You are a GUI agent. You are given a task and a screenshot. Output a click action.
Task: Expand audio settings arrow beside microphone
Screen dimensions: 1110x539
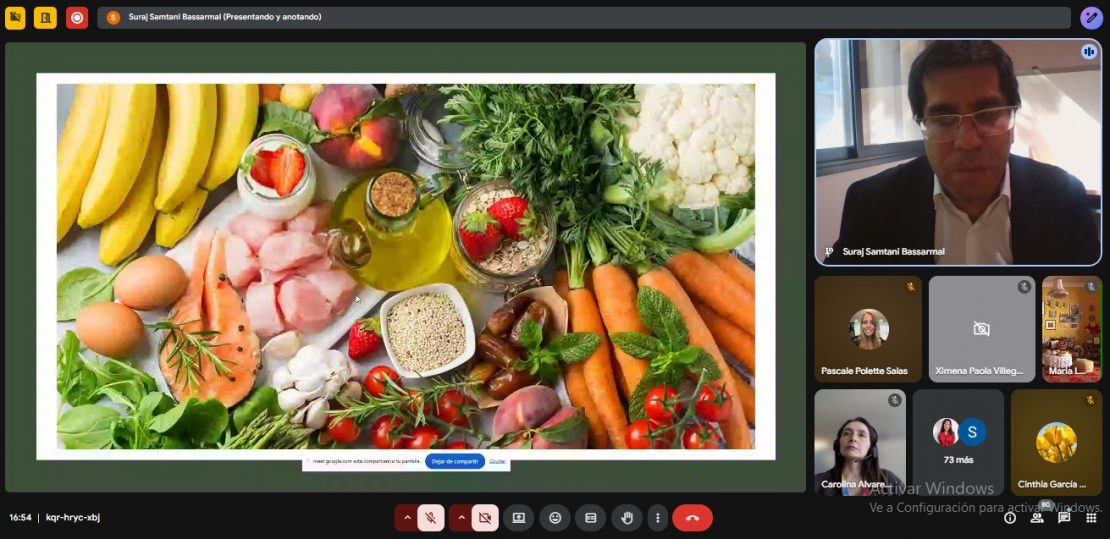406,518
